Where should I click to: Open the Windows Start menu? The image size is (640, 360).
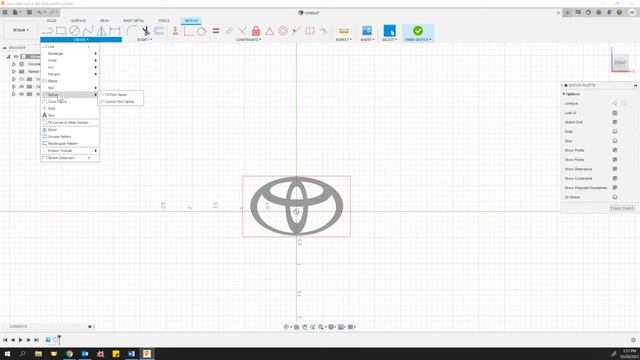point(7,354)
